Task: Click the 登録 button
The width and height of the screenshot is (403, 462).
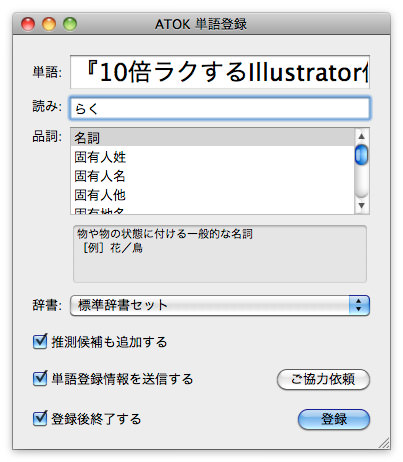Action: (x=334, y=419)
